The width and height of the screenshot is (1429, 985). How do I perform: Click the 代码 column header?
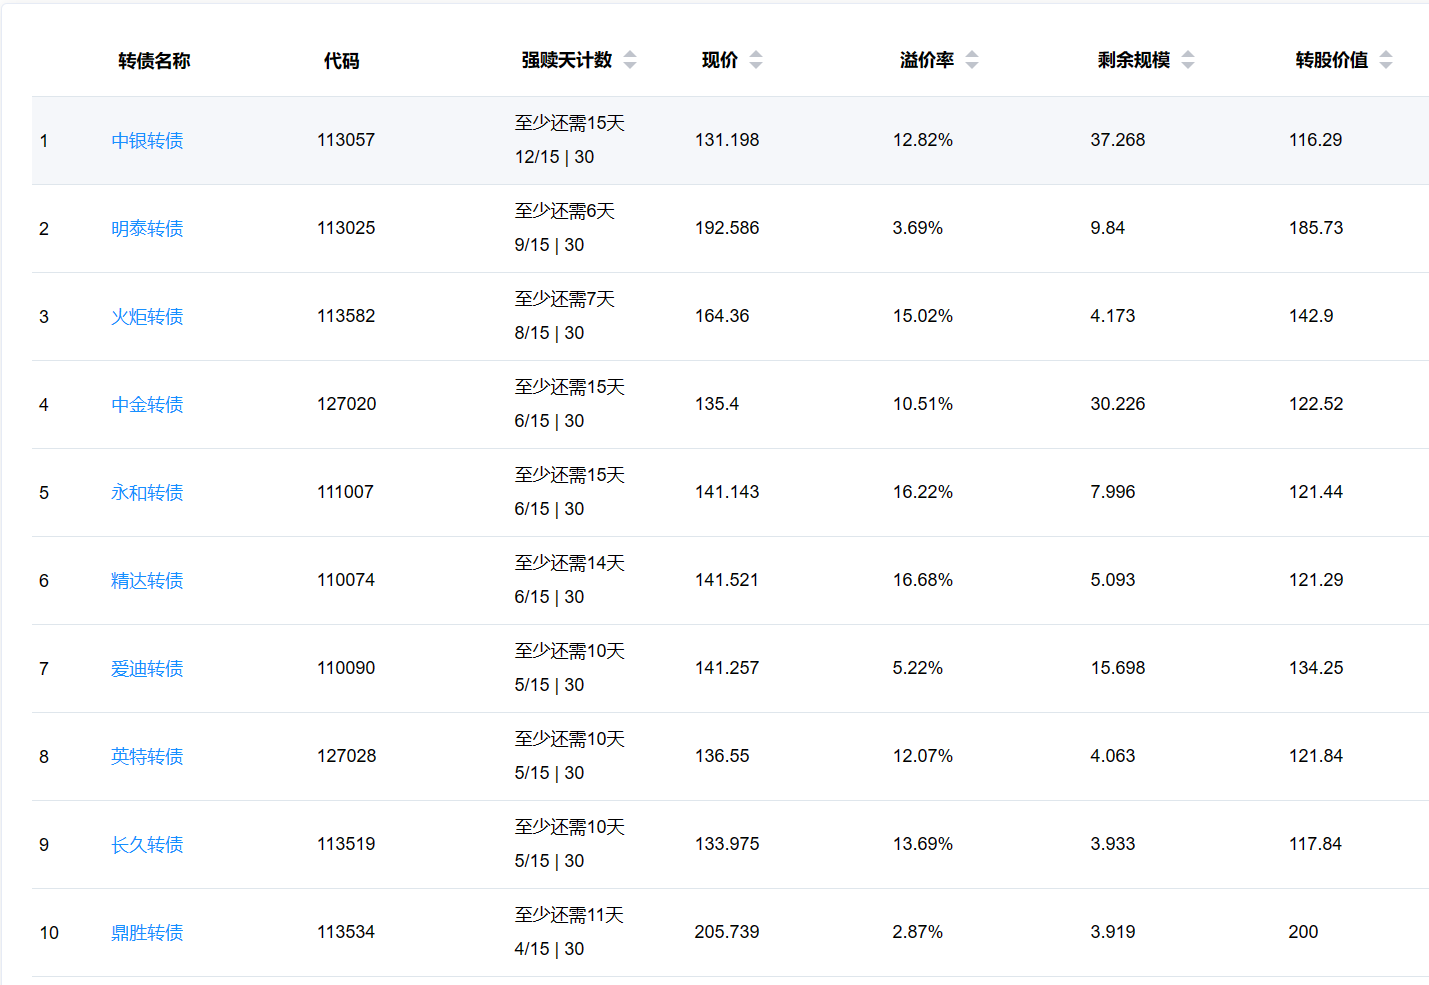[x=341, y=61]
